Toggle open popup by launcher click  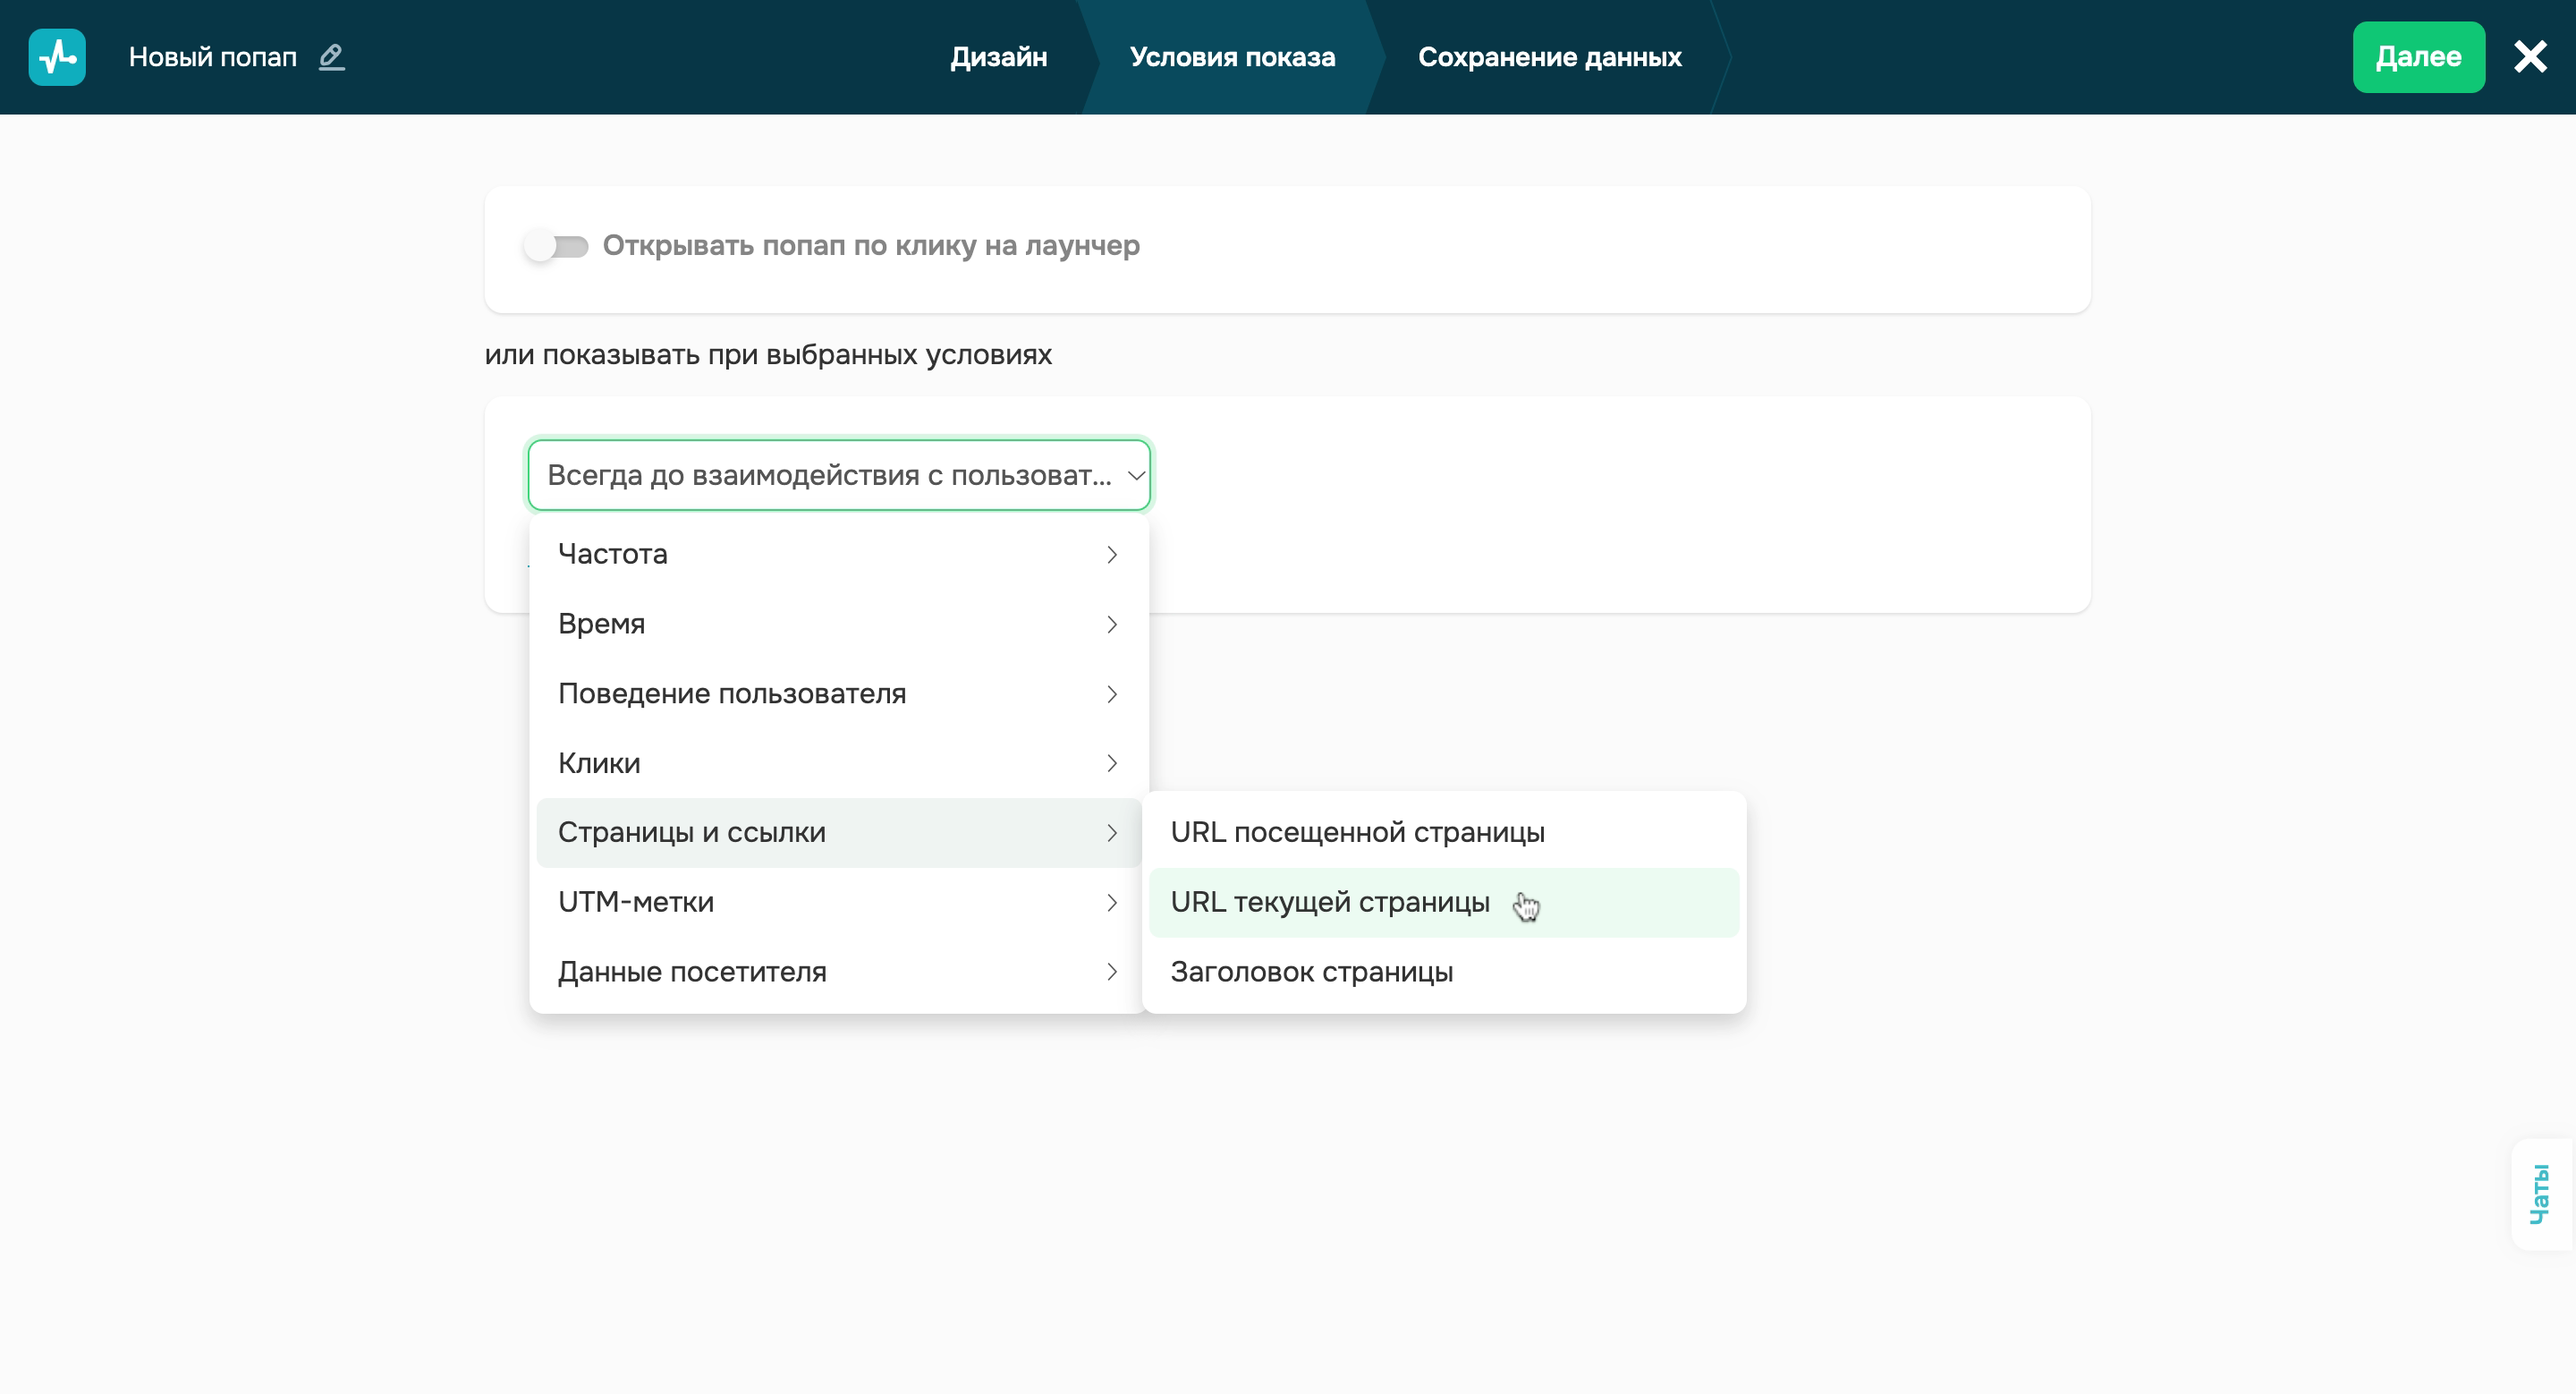(556, 246)
